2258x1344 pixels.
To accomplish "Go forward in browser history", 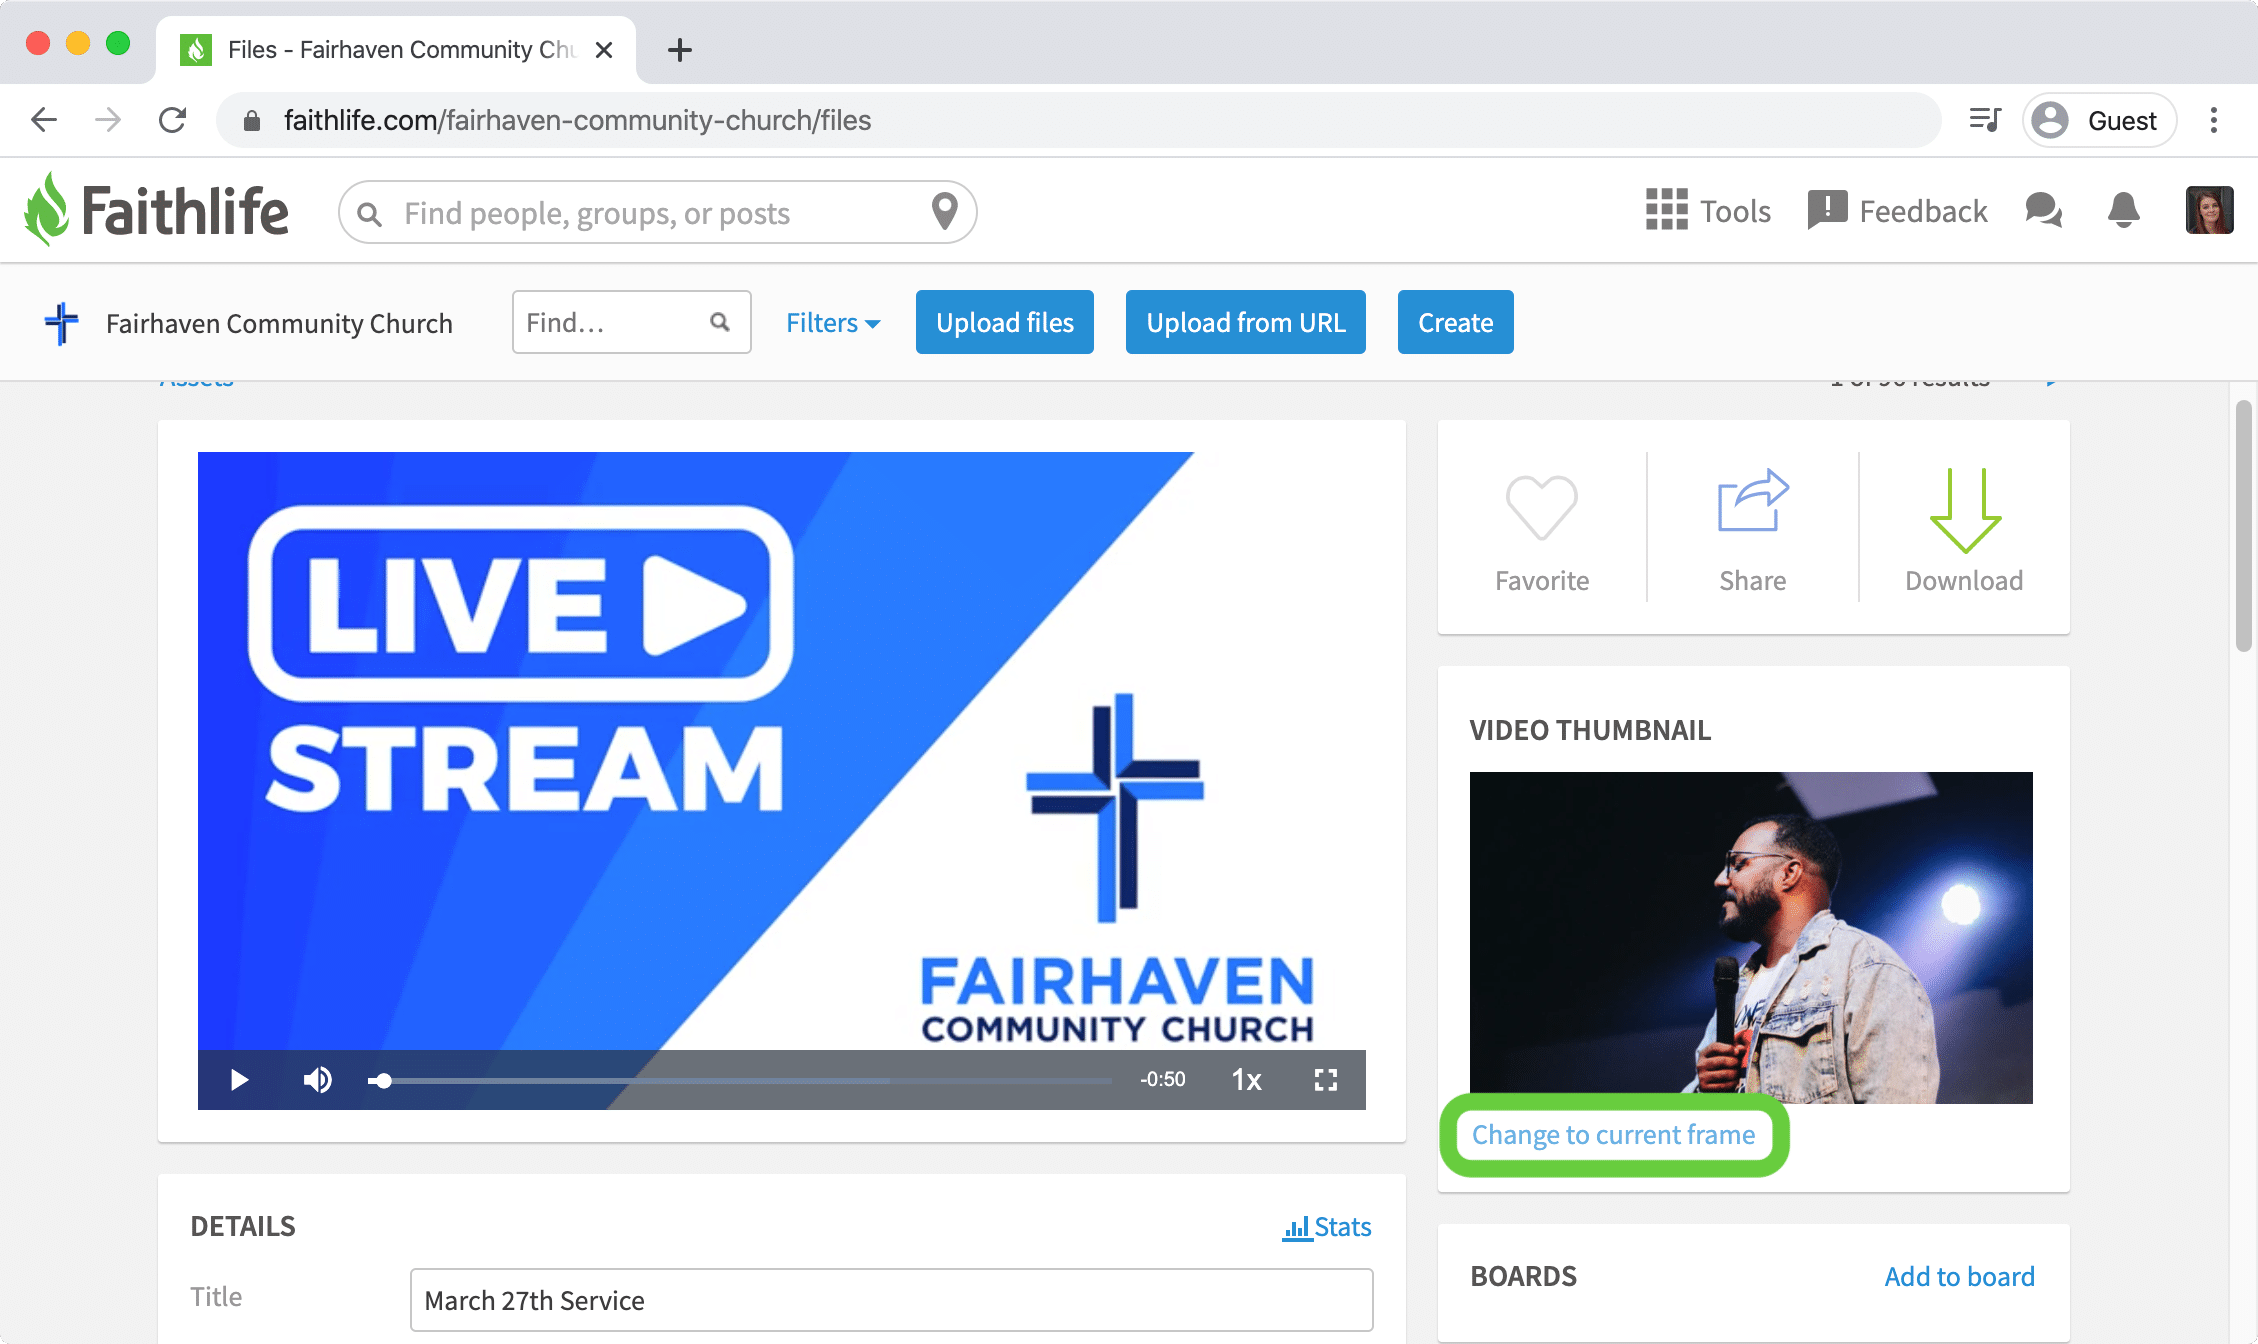I will [108, 120].
